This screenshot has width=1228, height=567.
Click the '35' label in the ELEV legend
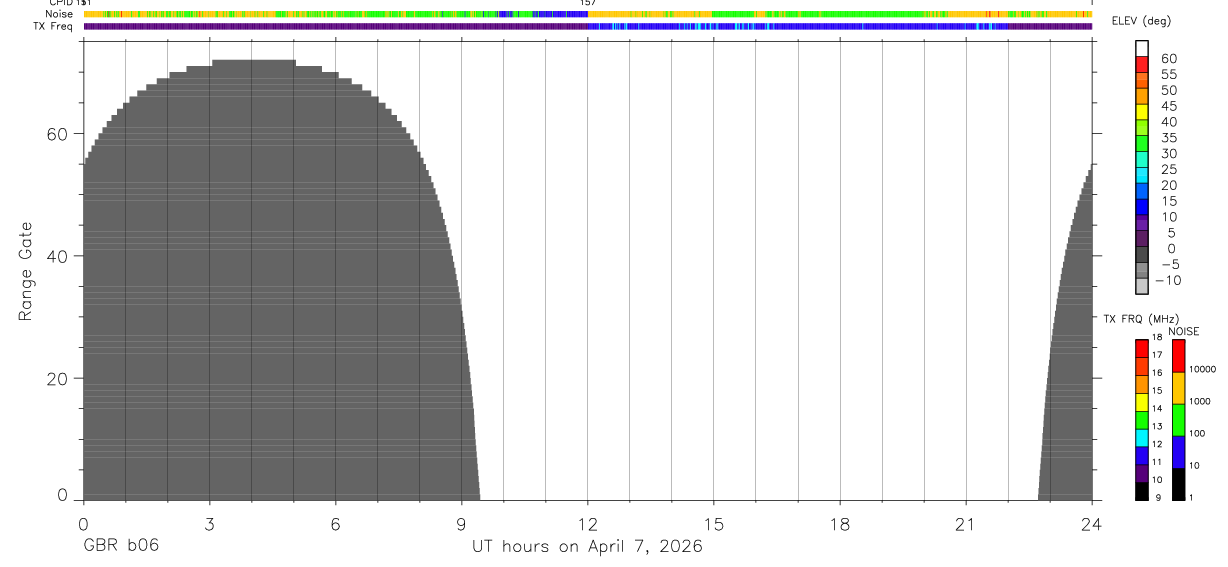tap(1168, 138)
